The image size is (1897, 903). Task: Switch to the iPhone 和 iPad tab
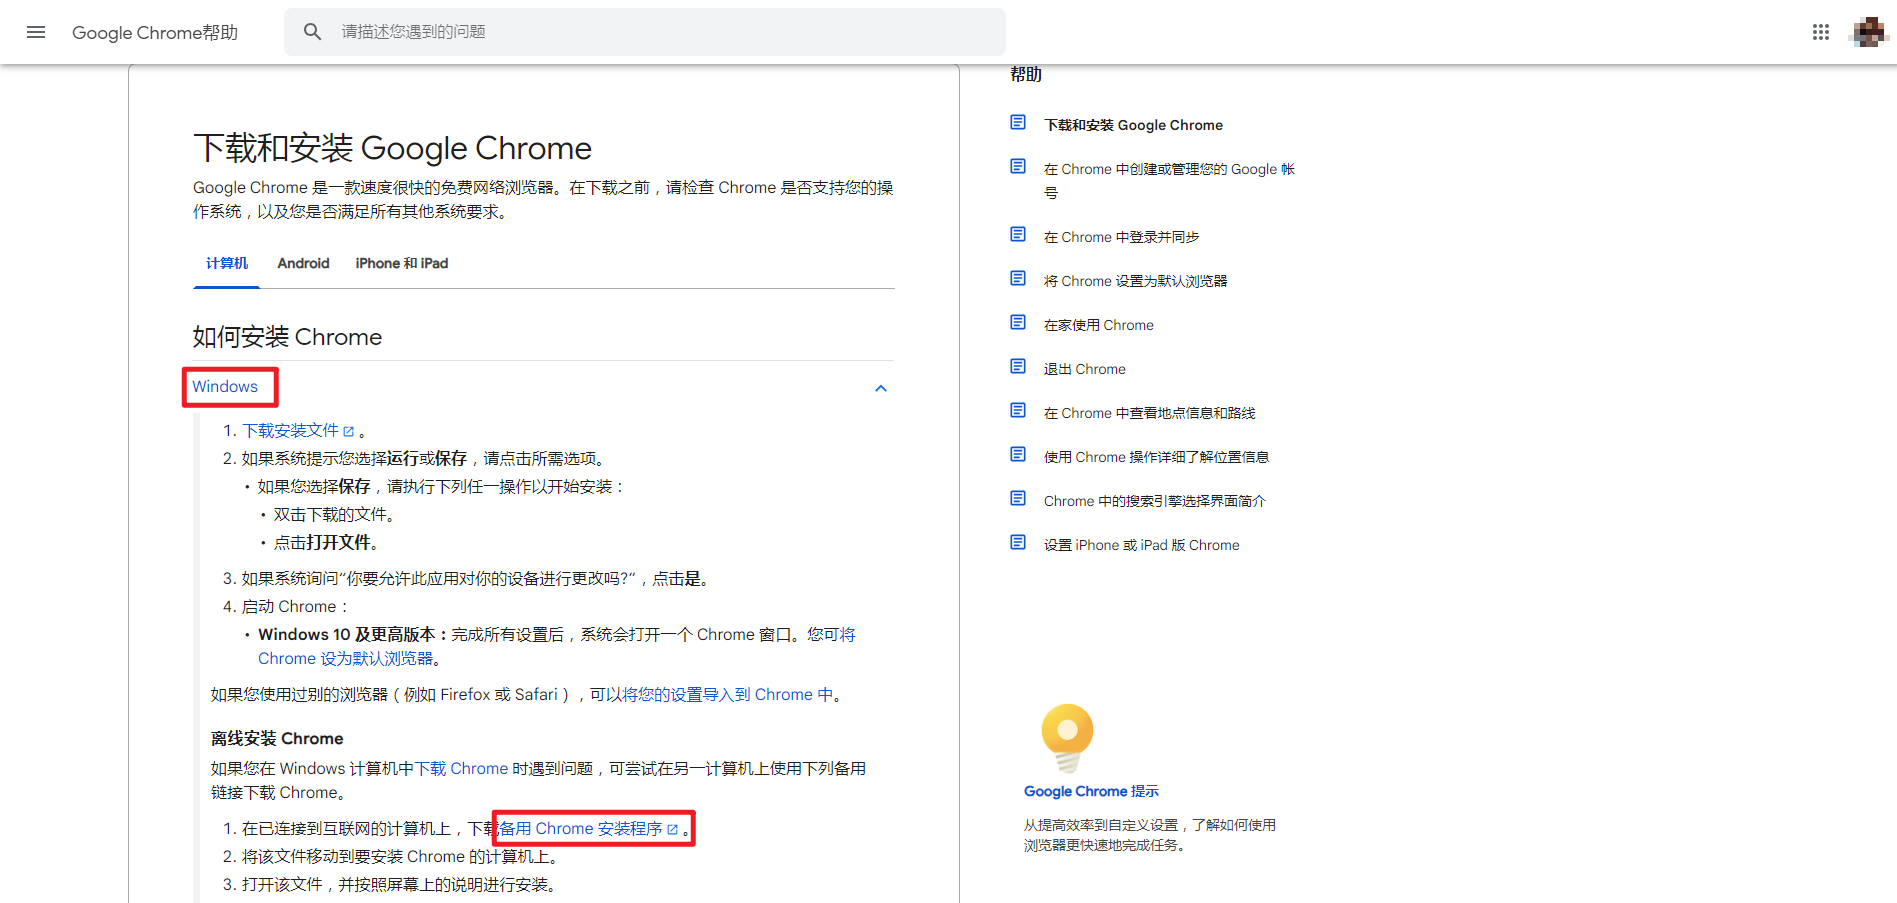[x=401, y=263]
